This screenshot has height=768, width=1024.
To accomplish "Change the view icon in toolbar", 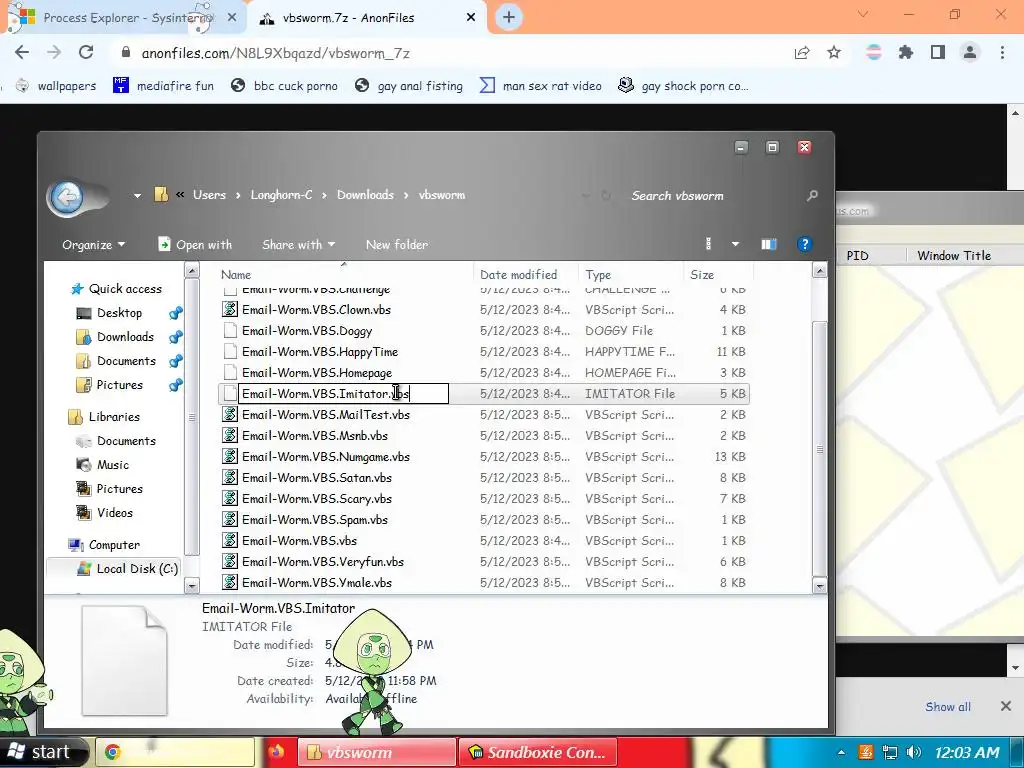I will click(x=709, y=244).
